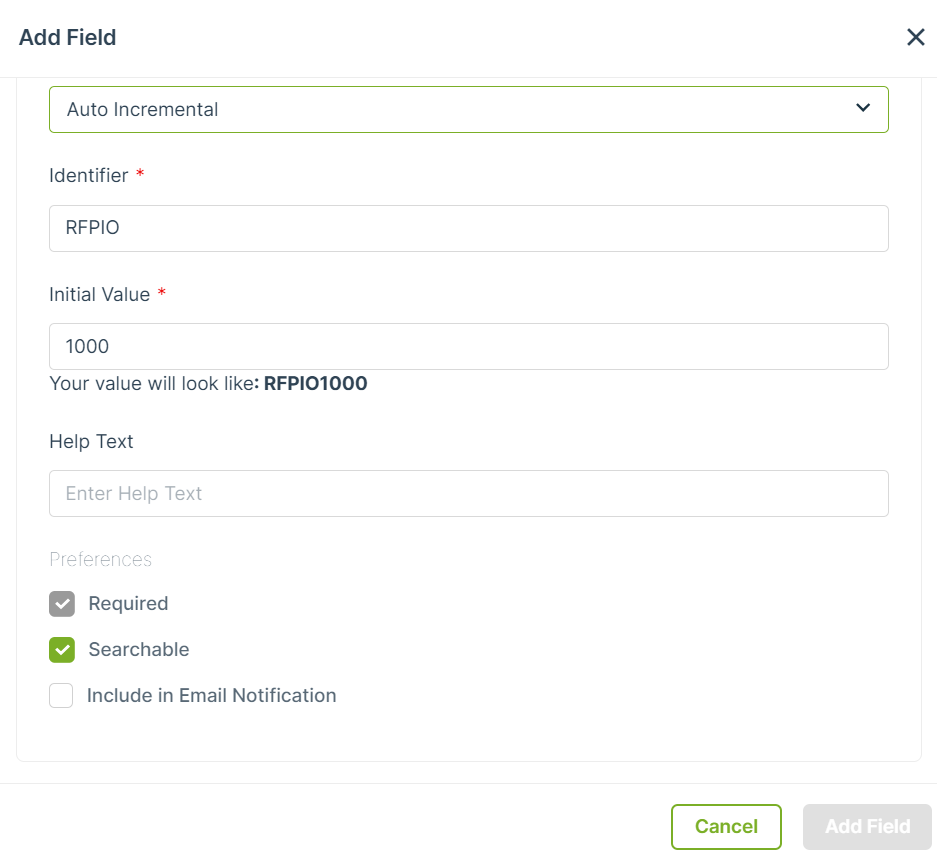
Task: Click the Preferences section heading
Action: coord(100,560)
